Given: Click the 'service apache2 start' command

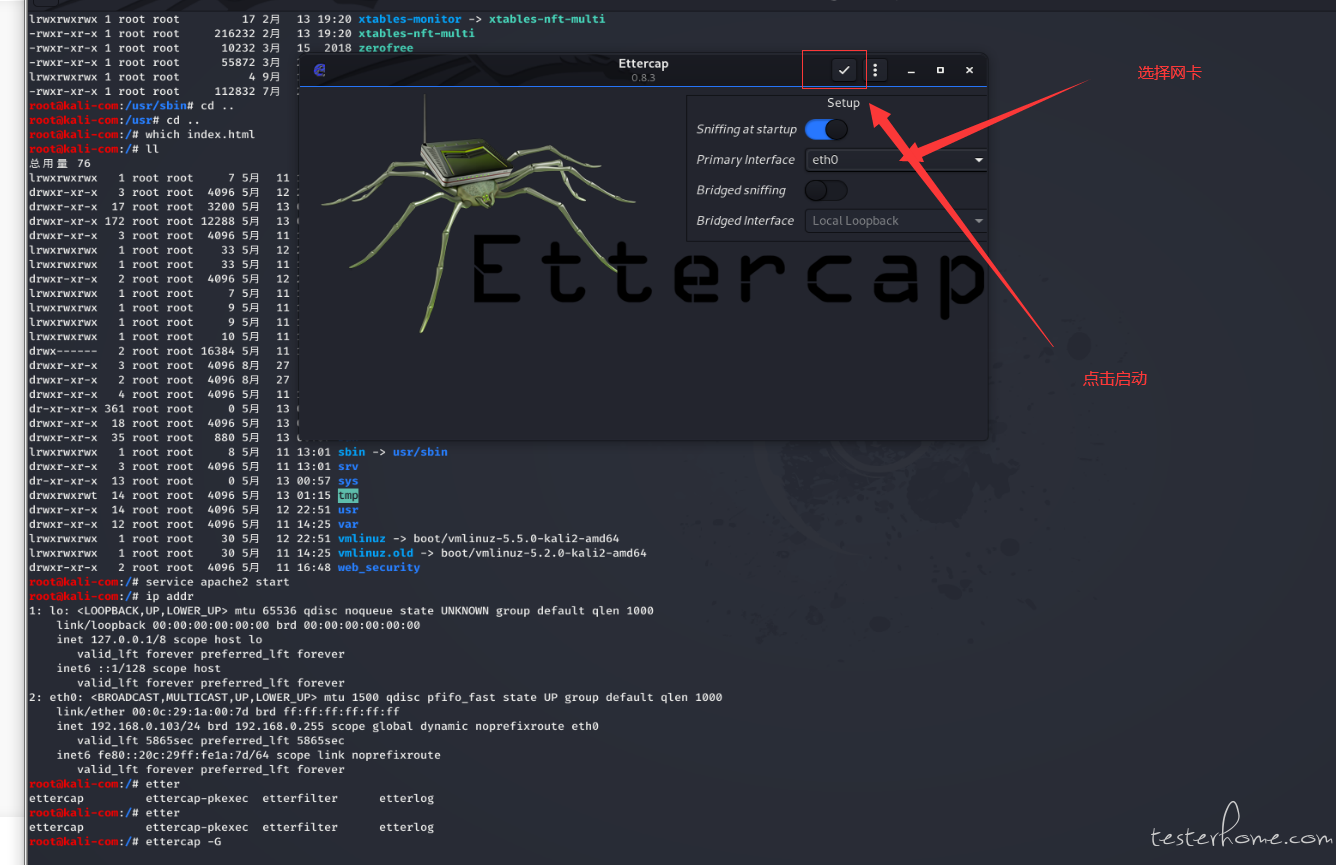Looking at the screenshot, I should [x=217, y=582].
